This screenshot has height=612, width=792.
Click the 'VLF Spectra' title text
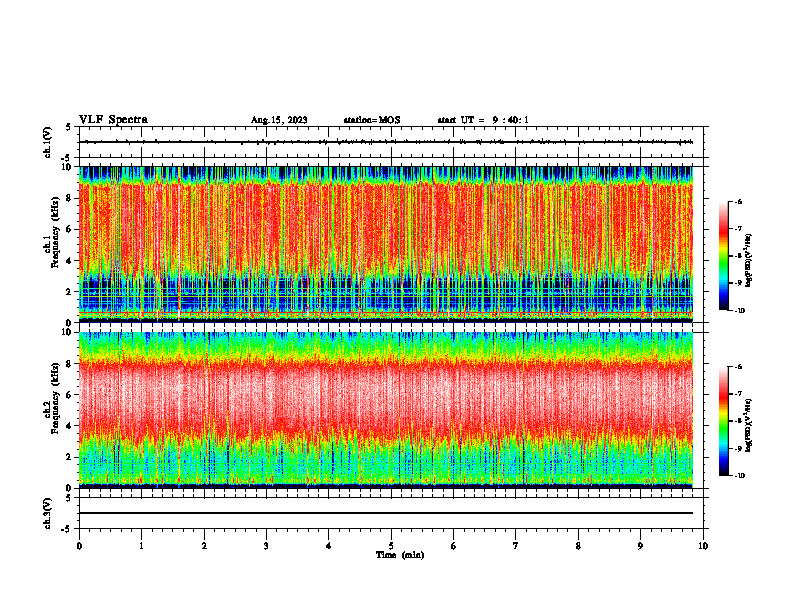coord(113,120)
